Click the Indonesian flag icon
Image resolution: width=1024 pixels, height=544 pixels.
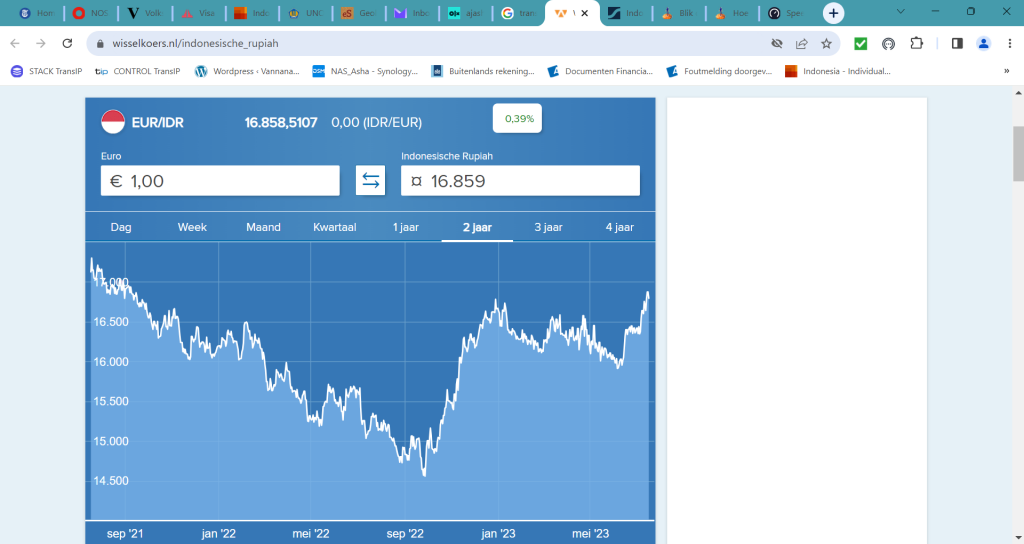tap(113, 122)
